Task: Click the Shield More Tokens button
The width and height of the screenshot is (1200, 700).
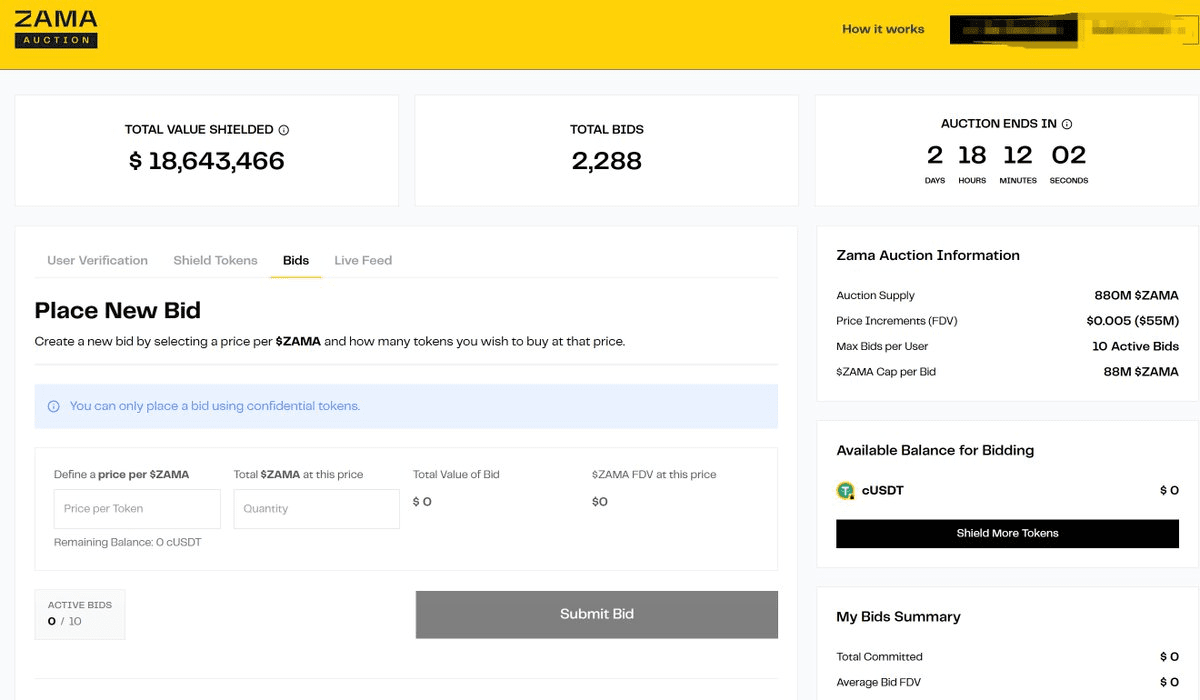Action: click(1007, 533)
